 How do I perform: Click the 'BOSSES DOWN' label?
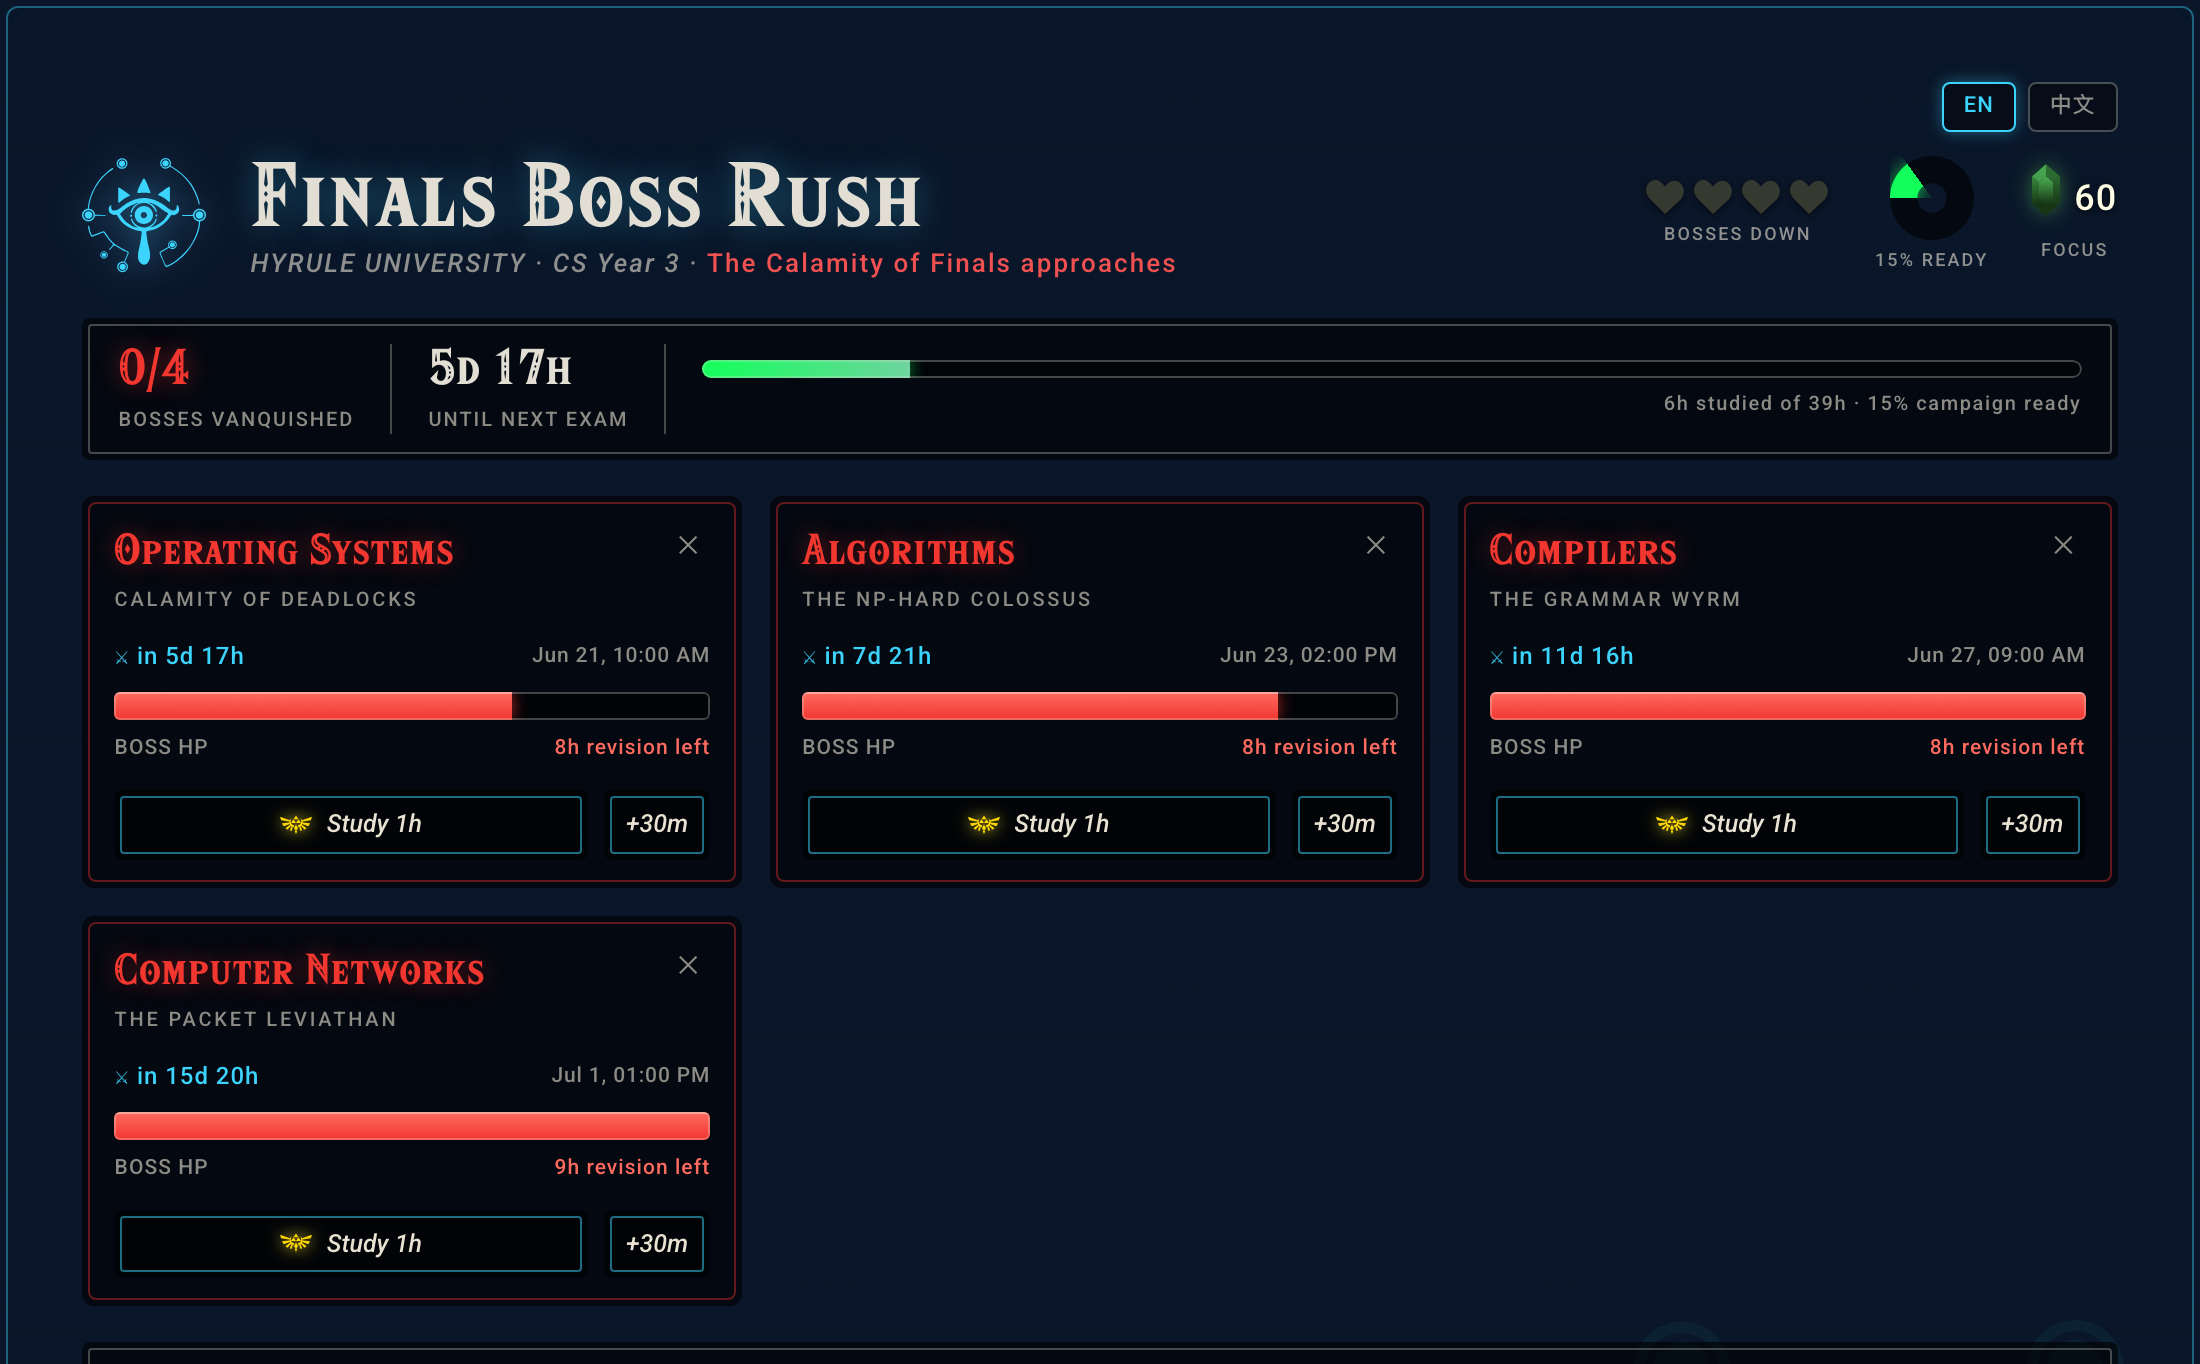tap(1737, 234)
